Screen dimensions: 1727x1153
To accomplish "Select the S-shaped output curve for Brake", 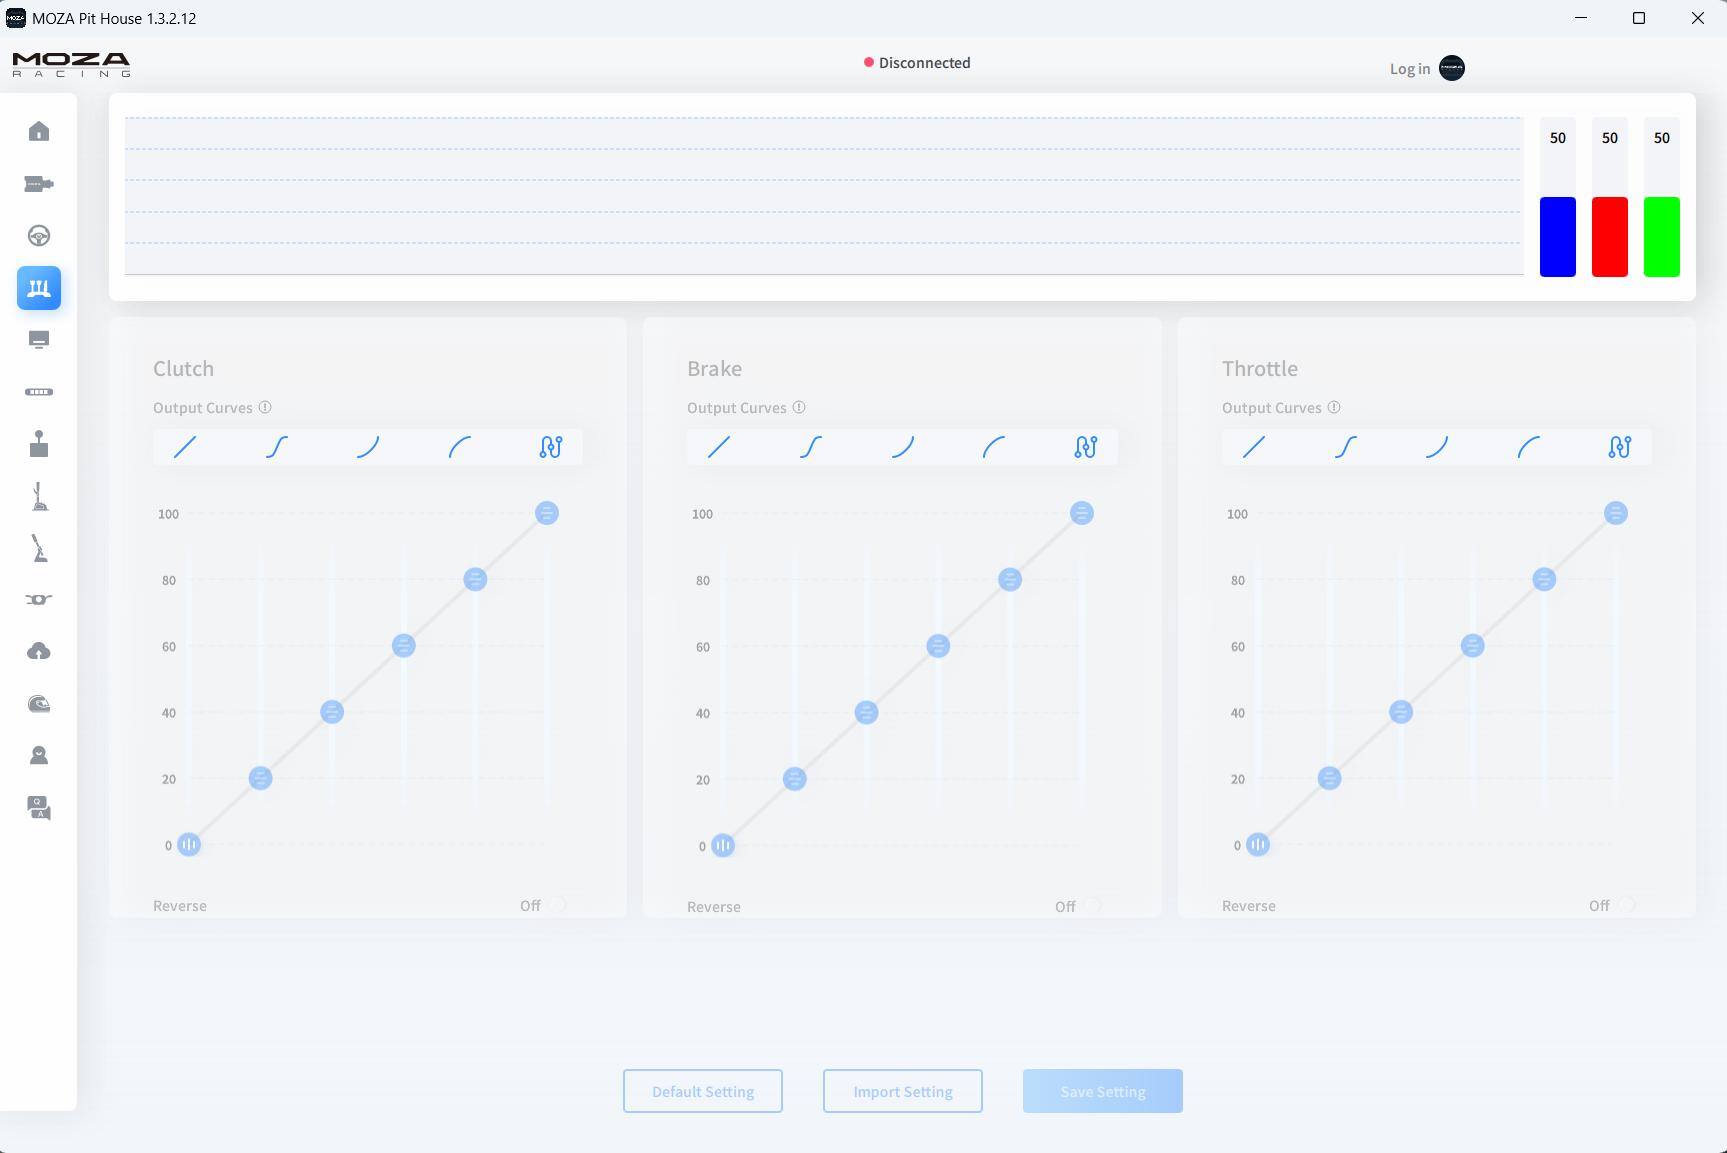I will point(811,447).
